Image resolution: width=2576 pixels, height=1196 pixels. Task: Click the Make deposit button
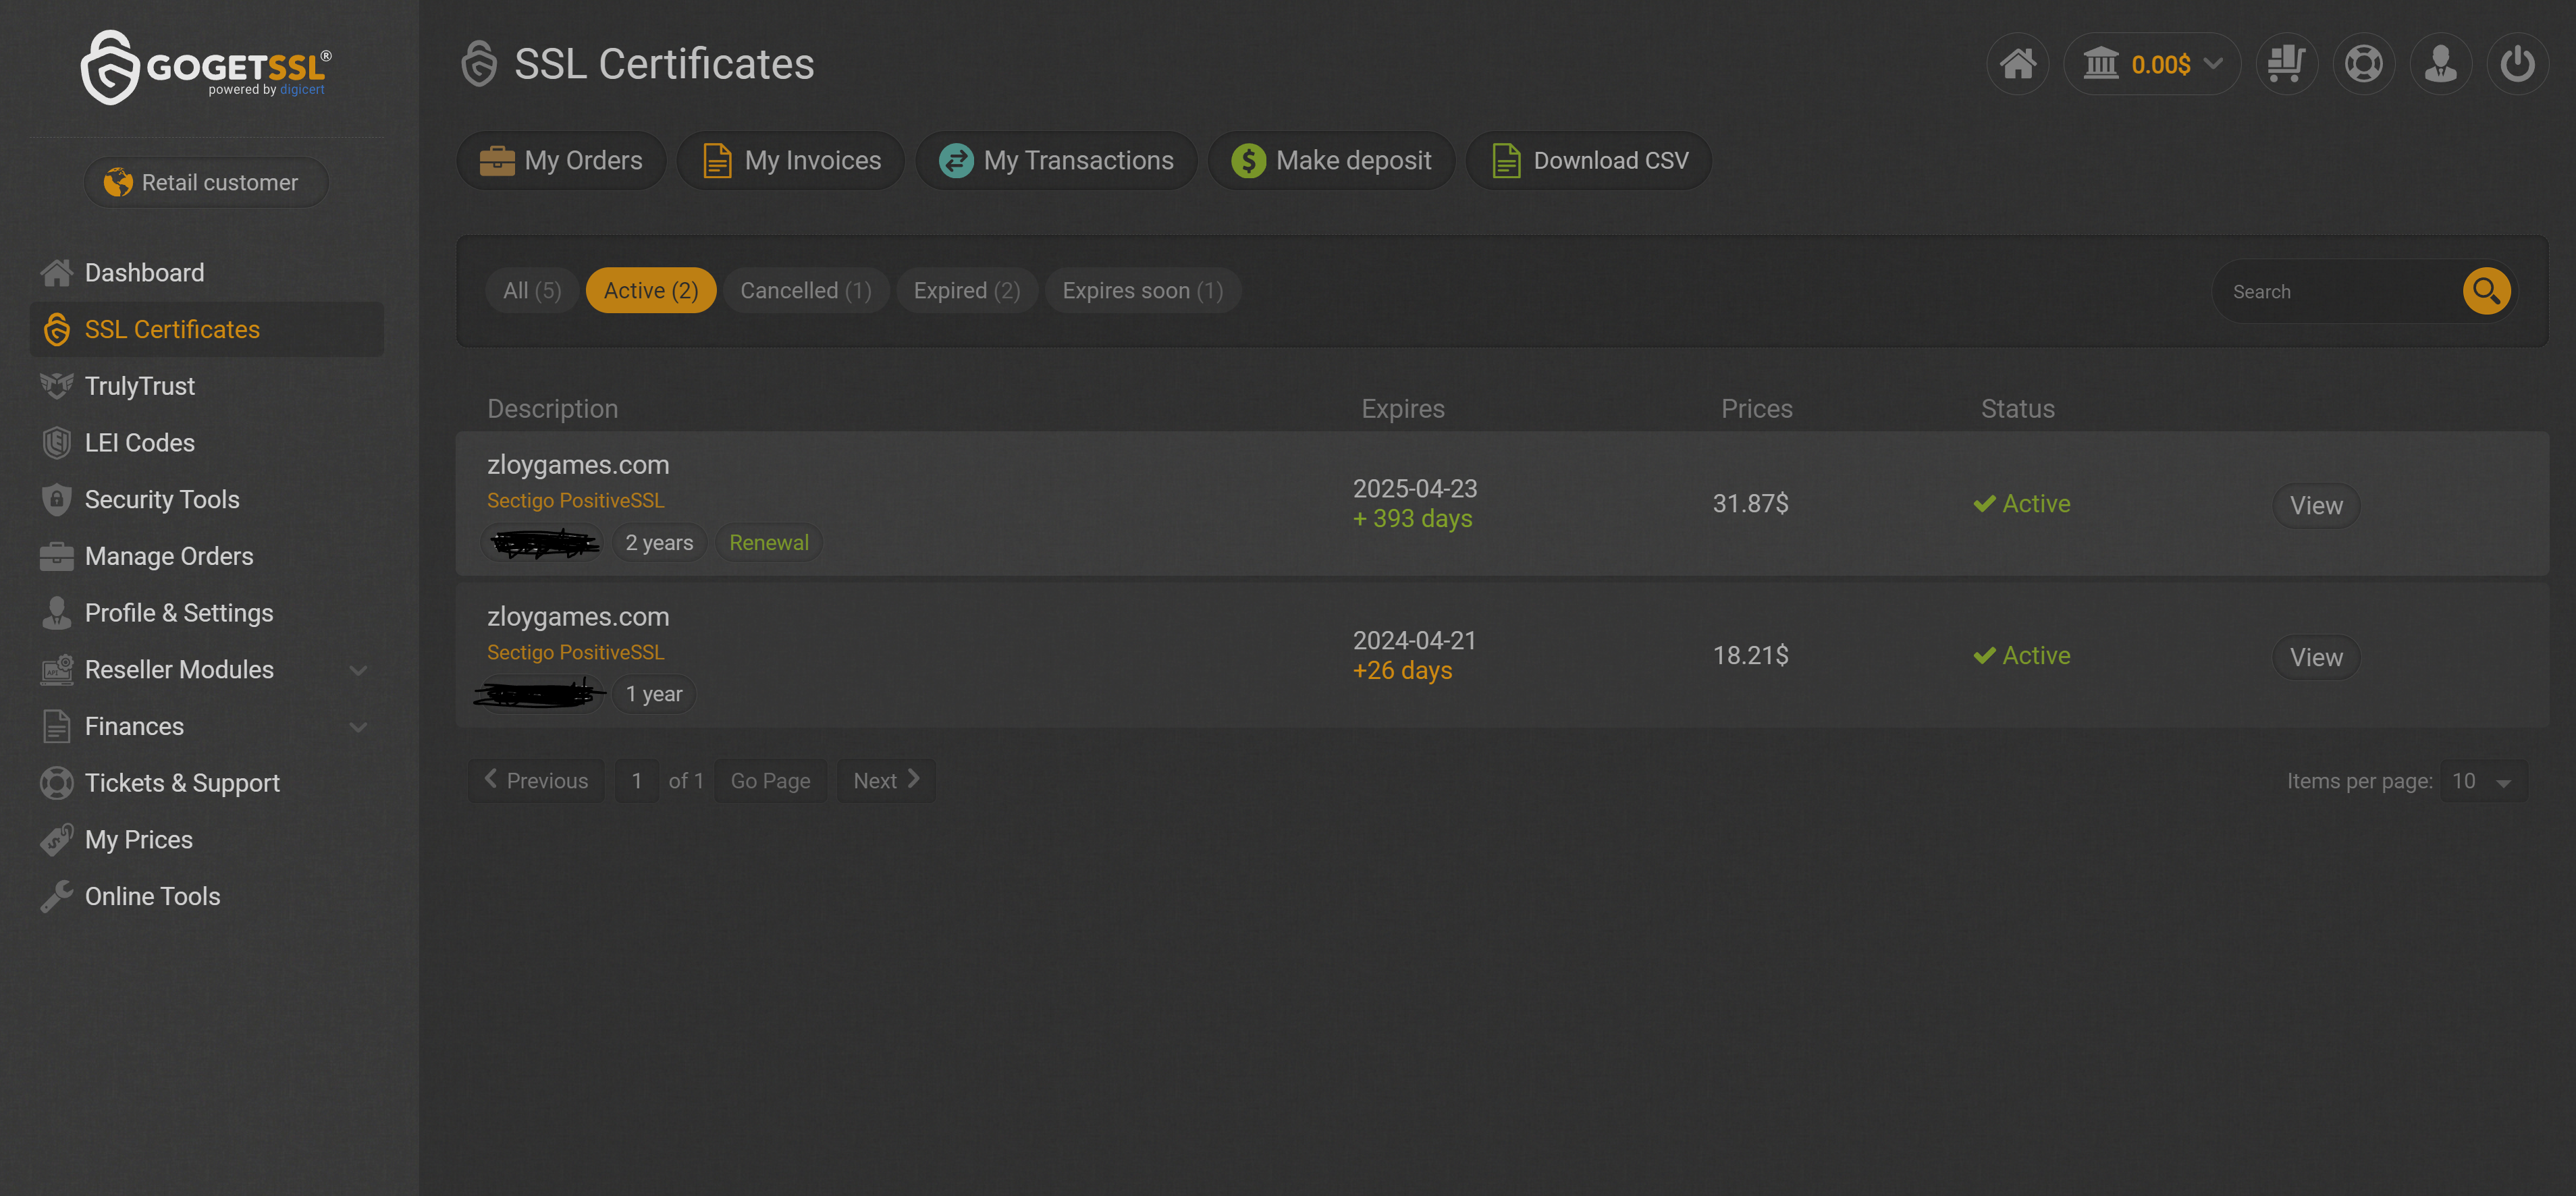tap(1331, 161)
